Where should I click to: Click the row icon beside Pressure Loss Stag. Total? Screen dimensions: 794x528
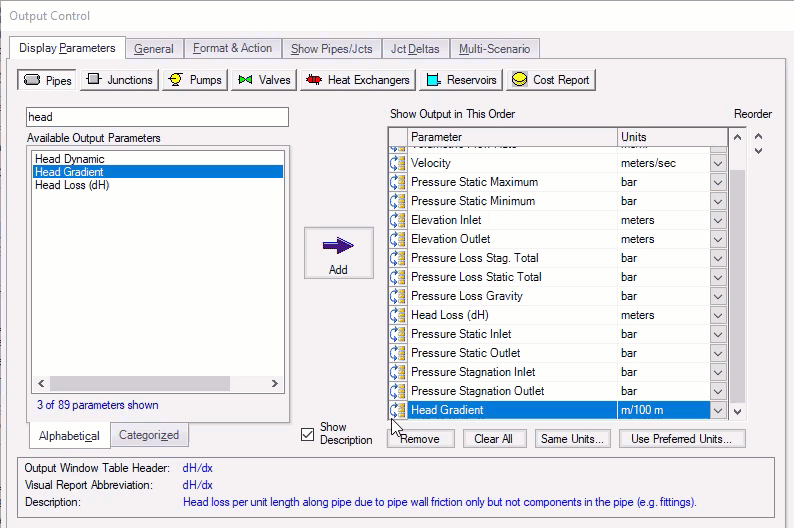(x=398, y=258)
